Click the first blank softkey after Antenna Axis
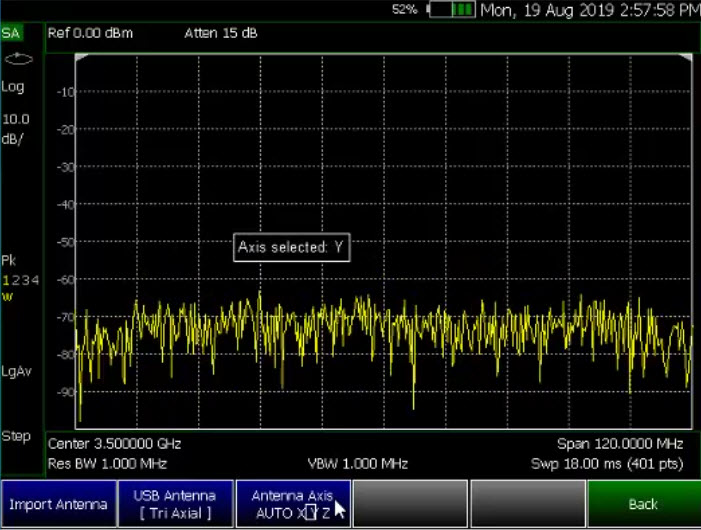The width and height of the screenshot is (701, 530). (410, 505)
